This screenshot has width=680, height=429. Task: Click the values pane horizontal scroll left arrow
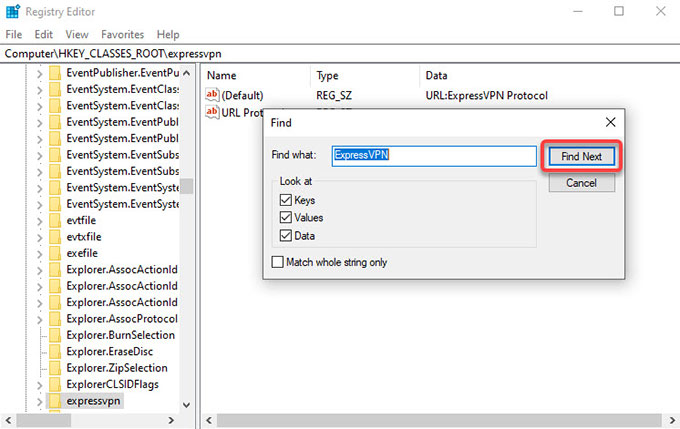point(209,420)
